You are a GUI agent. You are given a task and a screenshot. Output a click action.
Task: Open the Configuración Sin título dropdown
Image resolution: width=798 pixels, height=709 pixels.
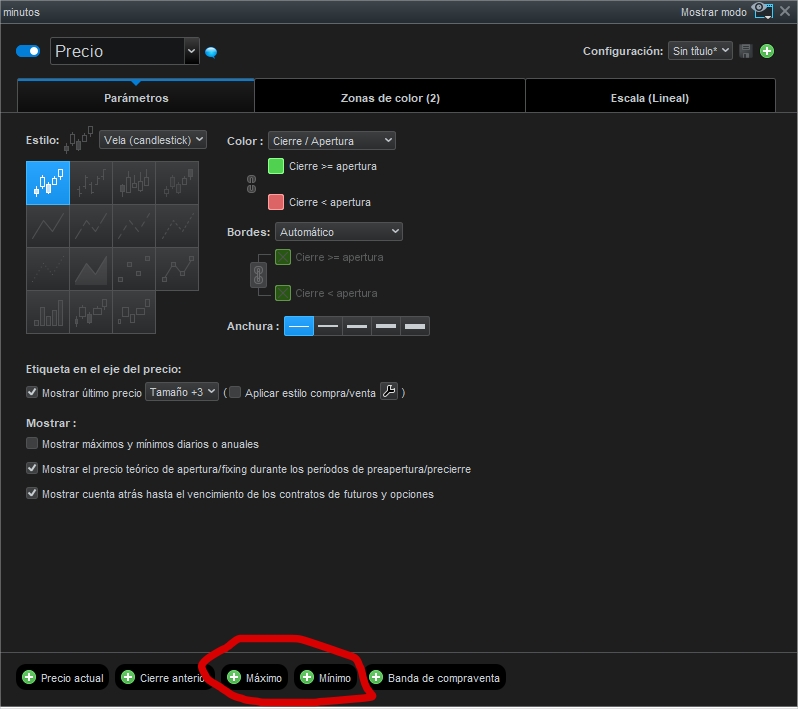700,51
